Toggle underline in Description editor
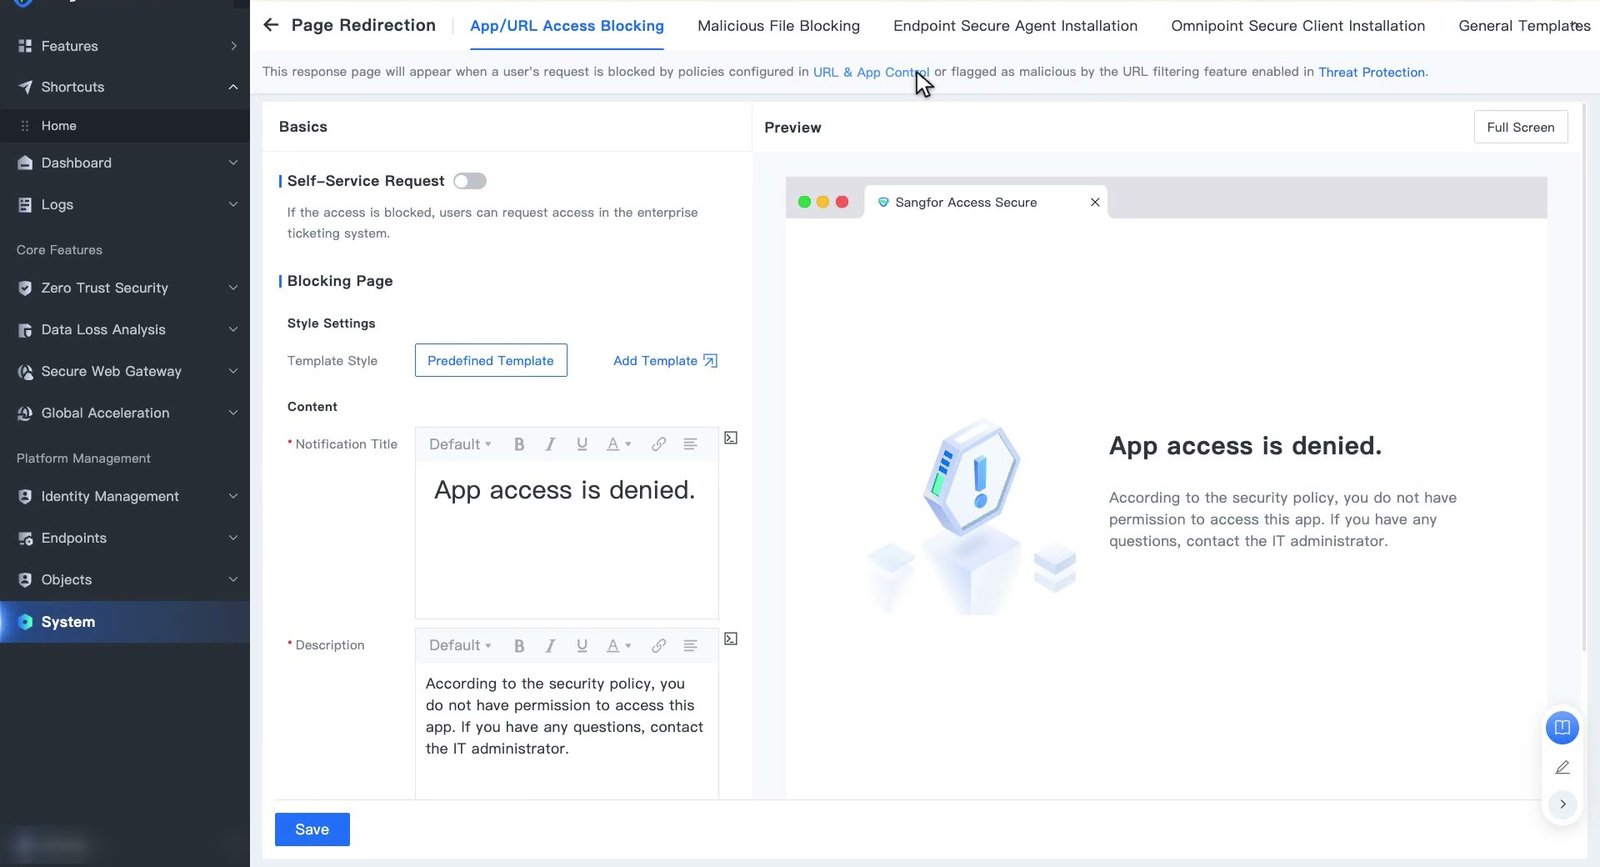 (582, 646)
